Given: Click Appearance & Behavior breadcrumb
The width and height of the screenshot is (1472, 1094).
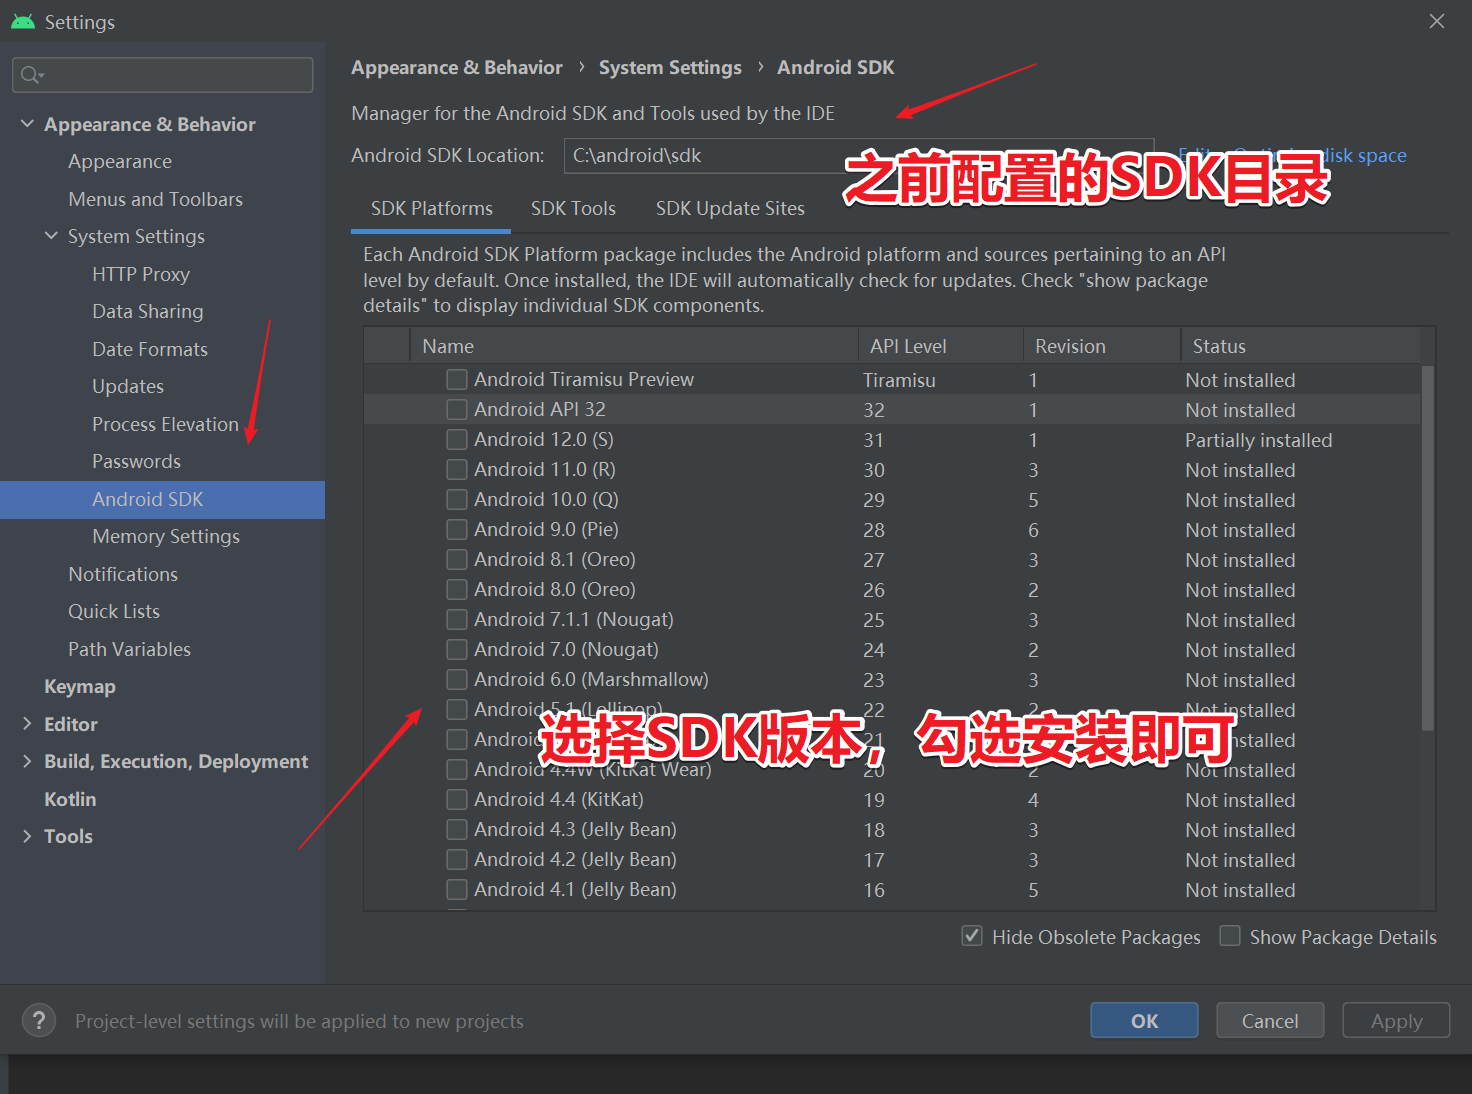Looking at the screenshot, I should point(457,67).
